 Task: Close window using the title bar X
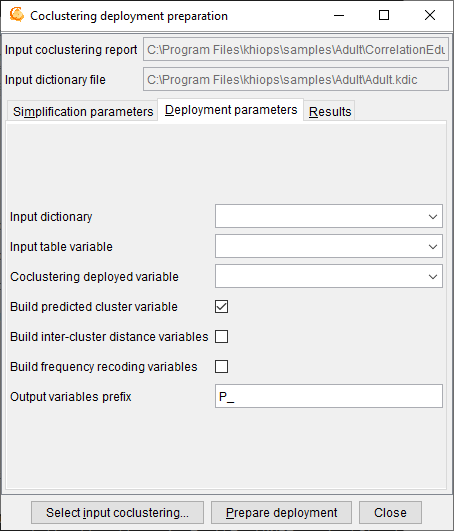[x=430, y=15]
